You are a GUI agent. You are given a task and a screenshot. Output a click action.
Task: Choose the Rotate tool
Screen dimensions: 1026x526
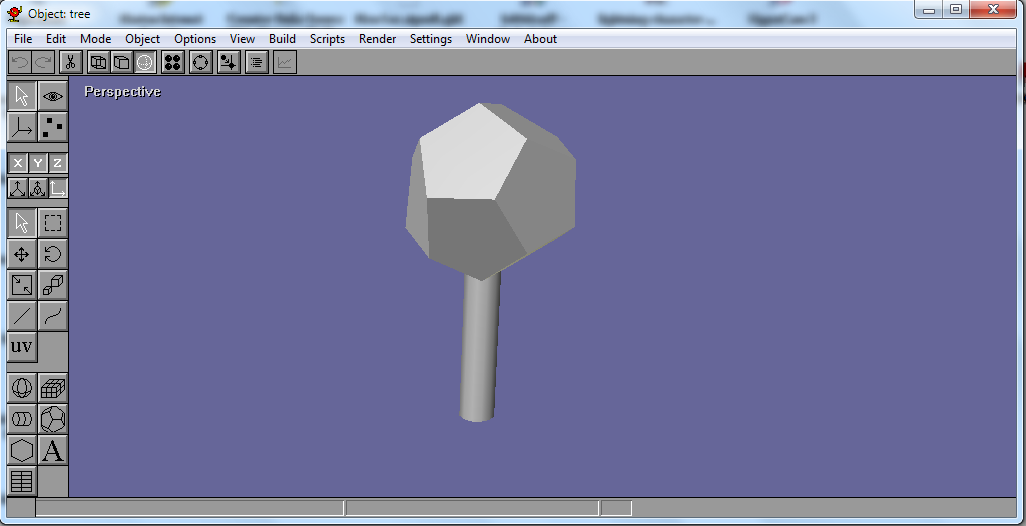(53, 254)
